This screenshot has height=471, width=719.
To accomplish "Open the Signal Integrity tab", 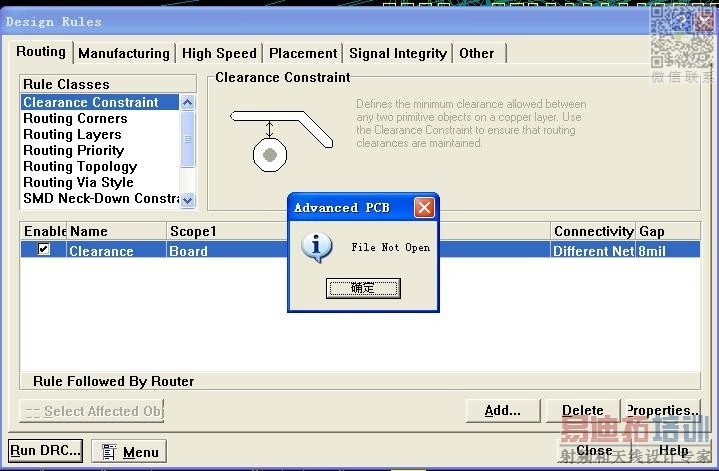I will (x=398, y=53).
